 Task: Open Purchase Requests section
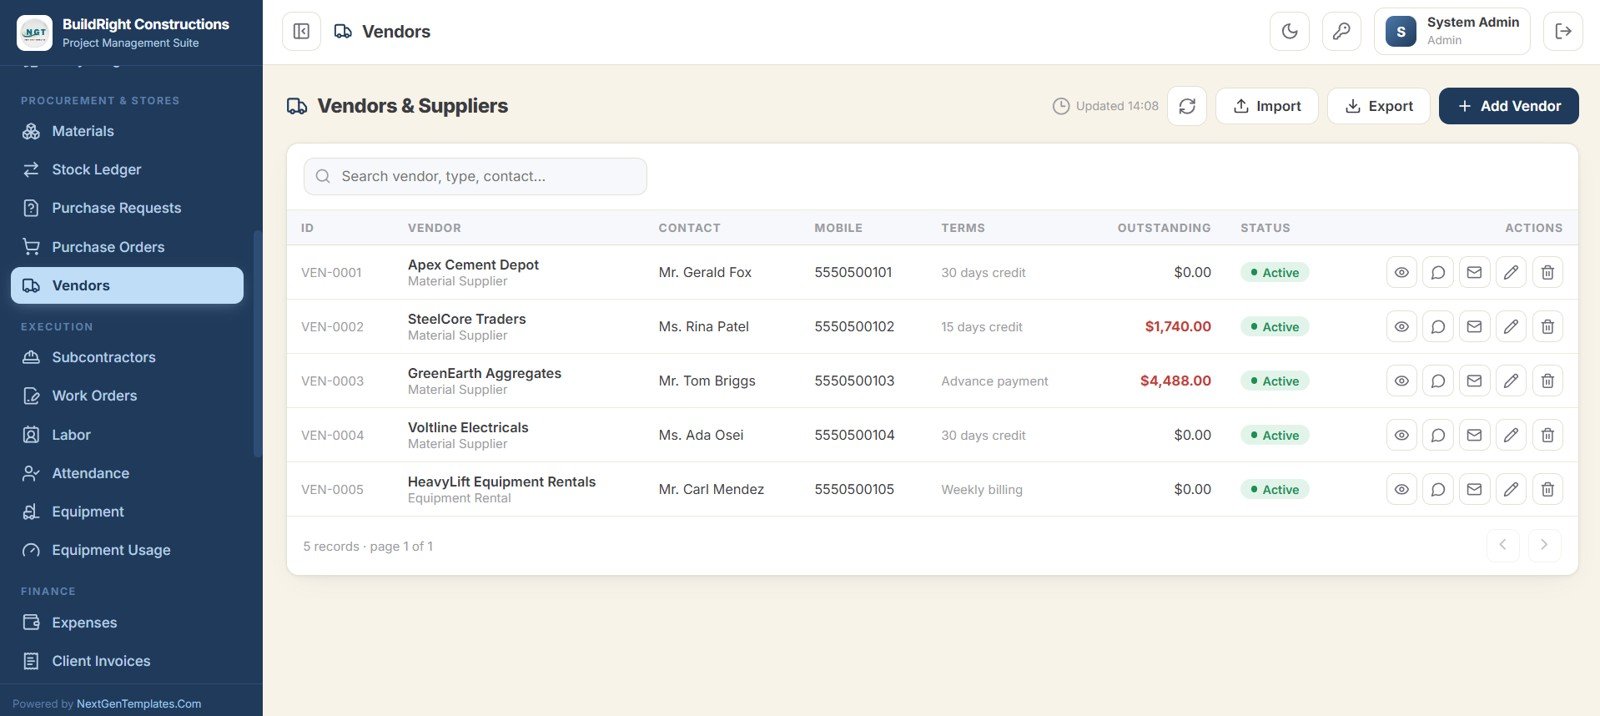coord(127,208)
